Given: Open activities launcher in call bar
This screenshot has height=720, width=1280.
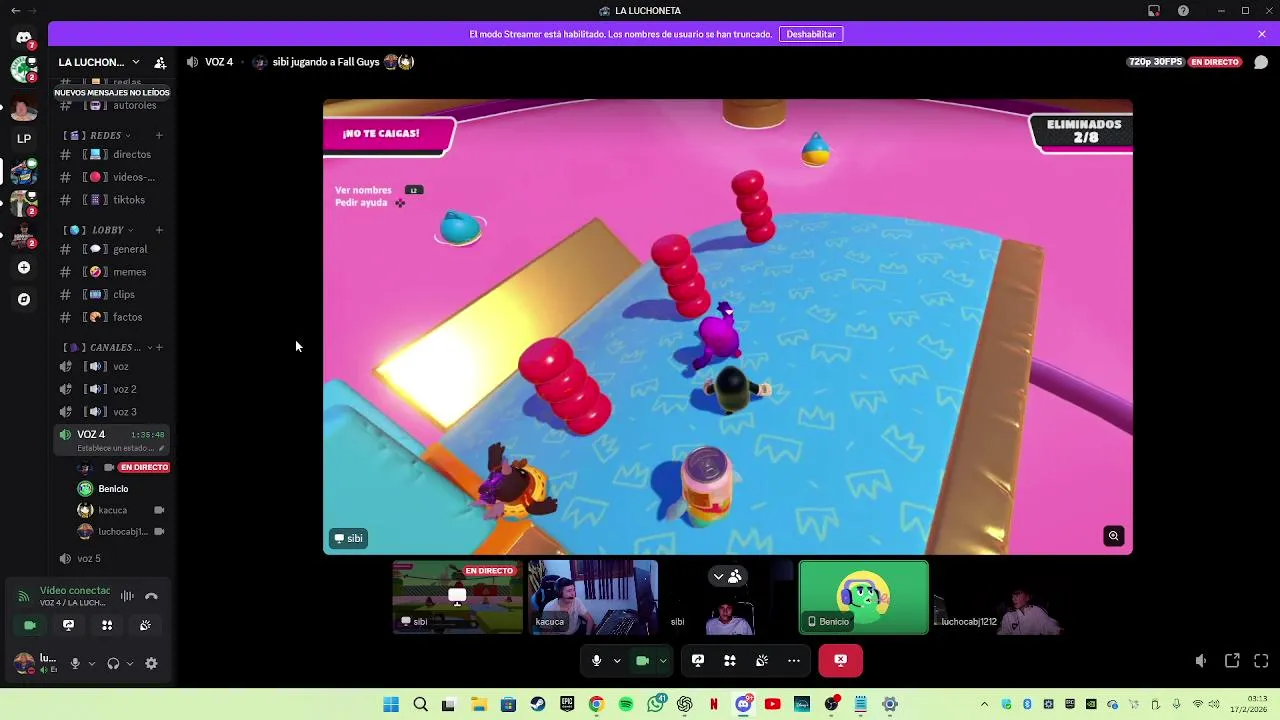Looking at the screenshot, I should (730, 660).
